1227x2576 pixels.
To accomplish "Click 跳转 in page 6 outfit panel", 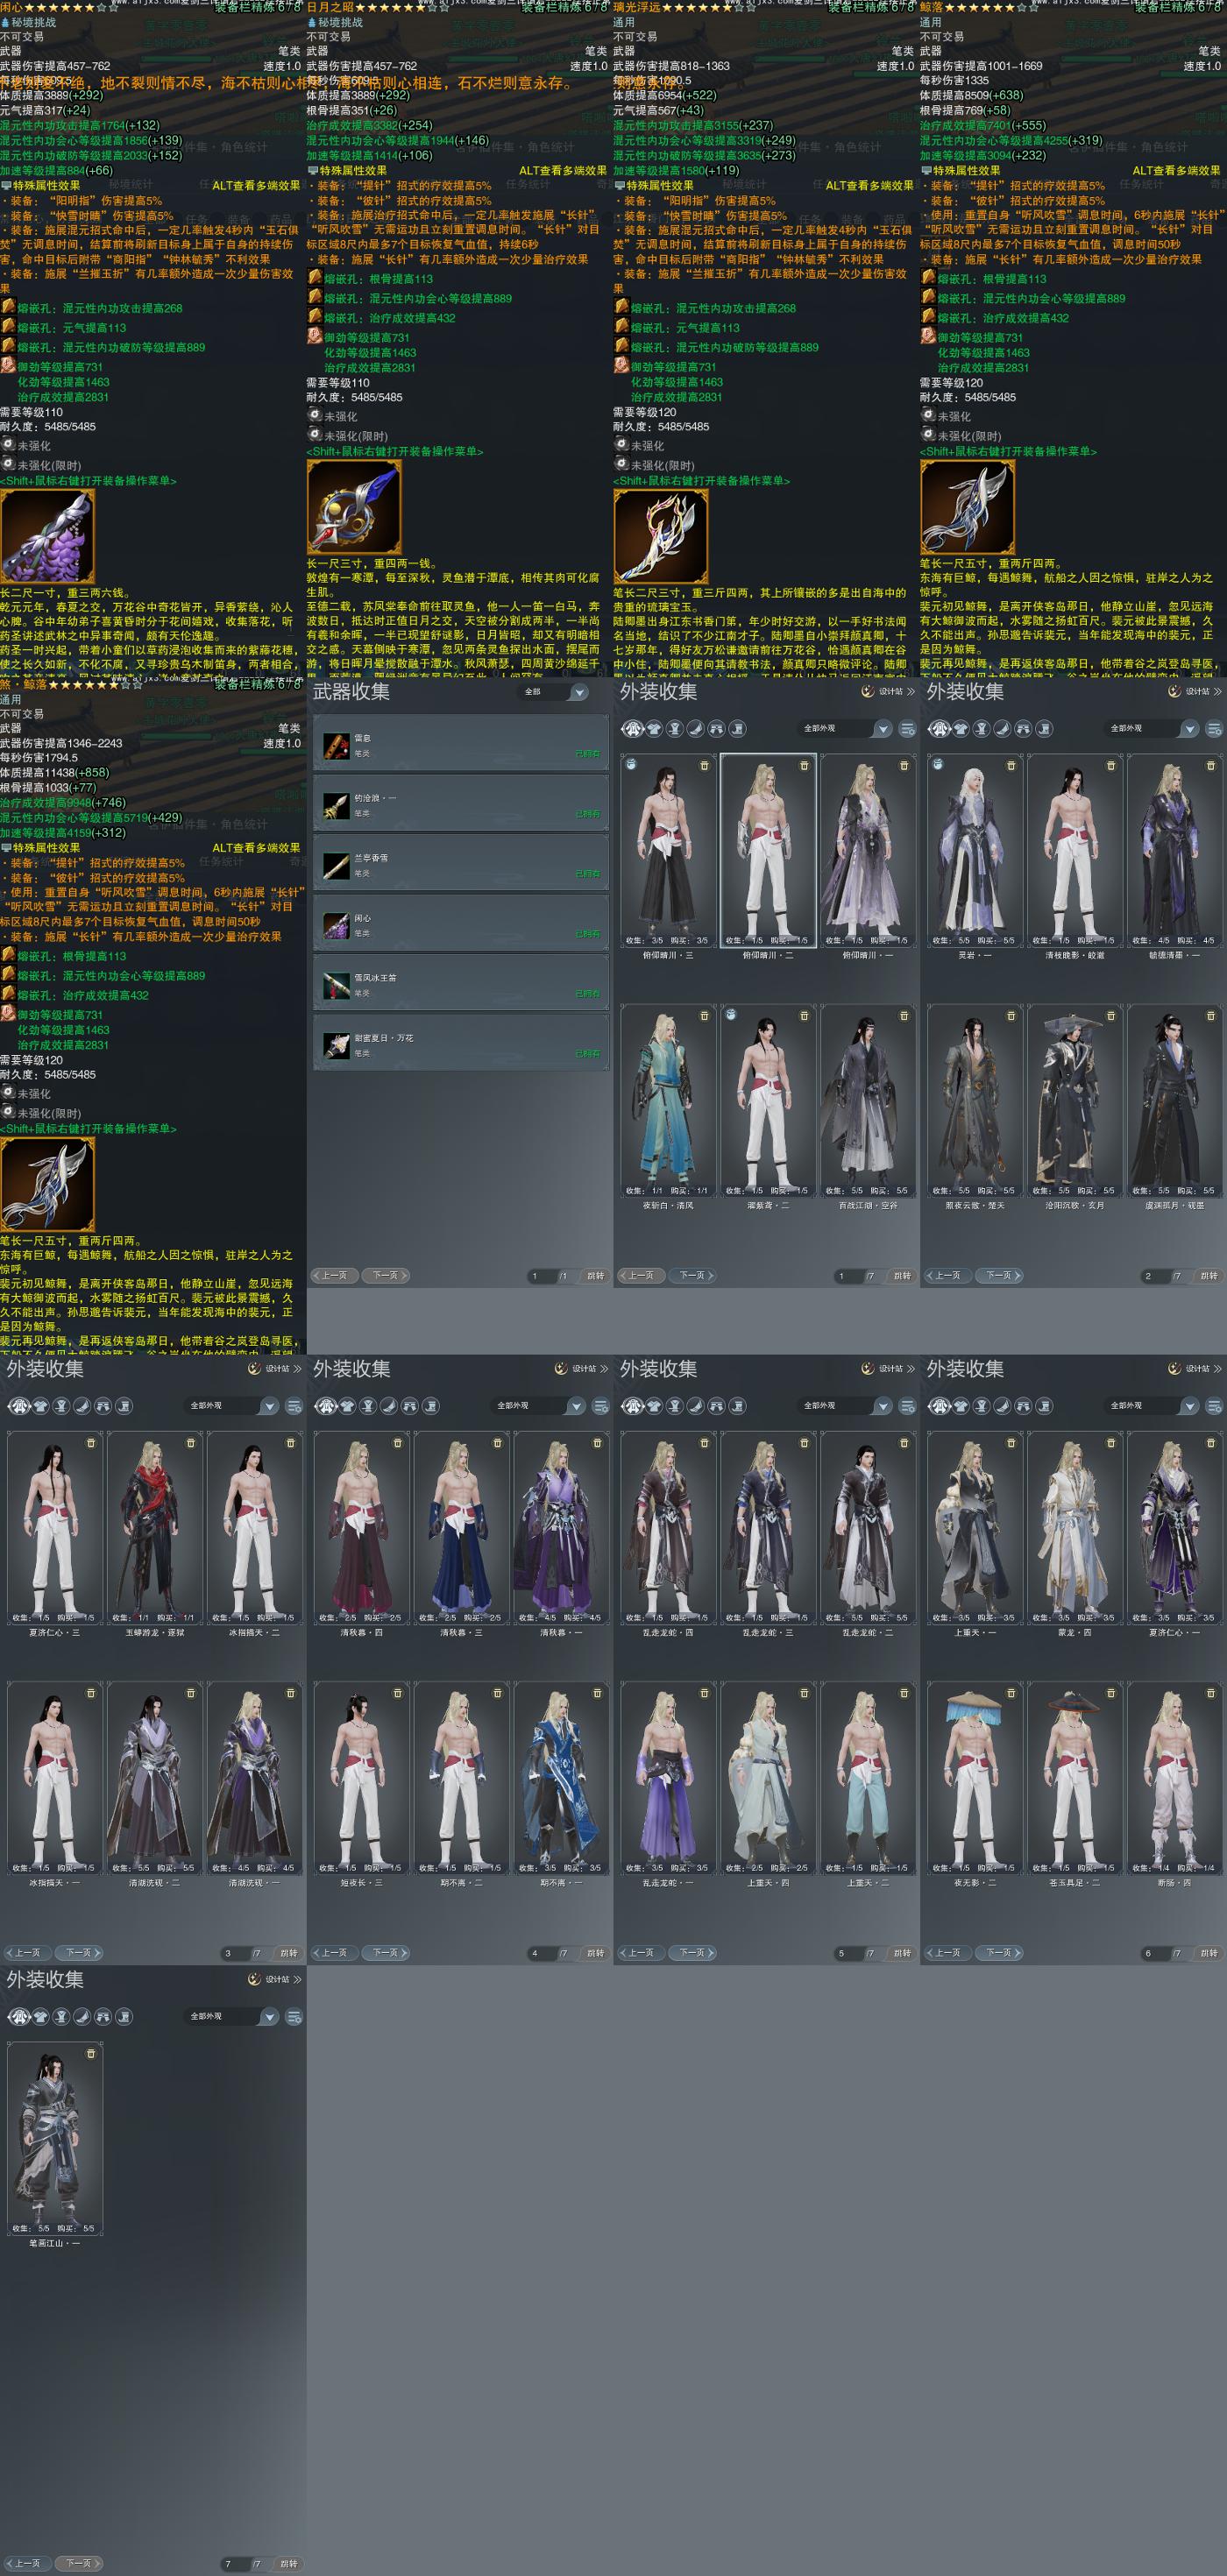I will [1209, 1953].
